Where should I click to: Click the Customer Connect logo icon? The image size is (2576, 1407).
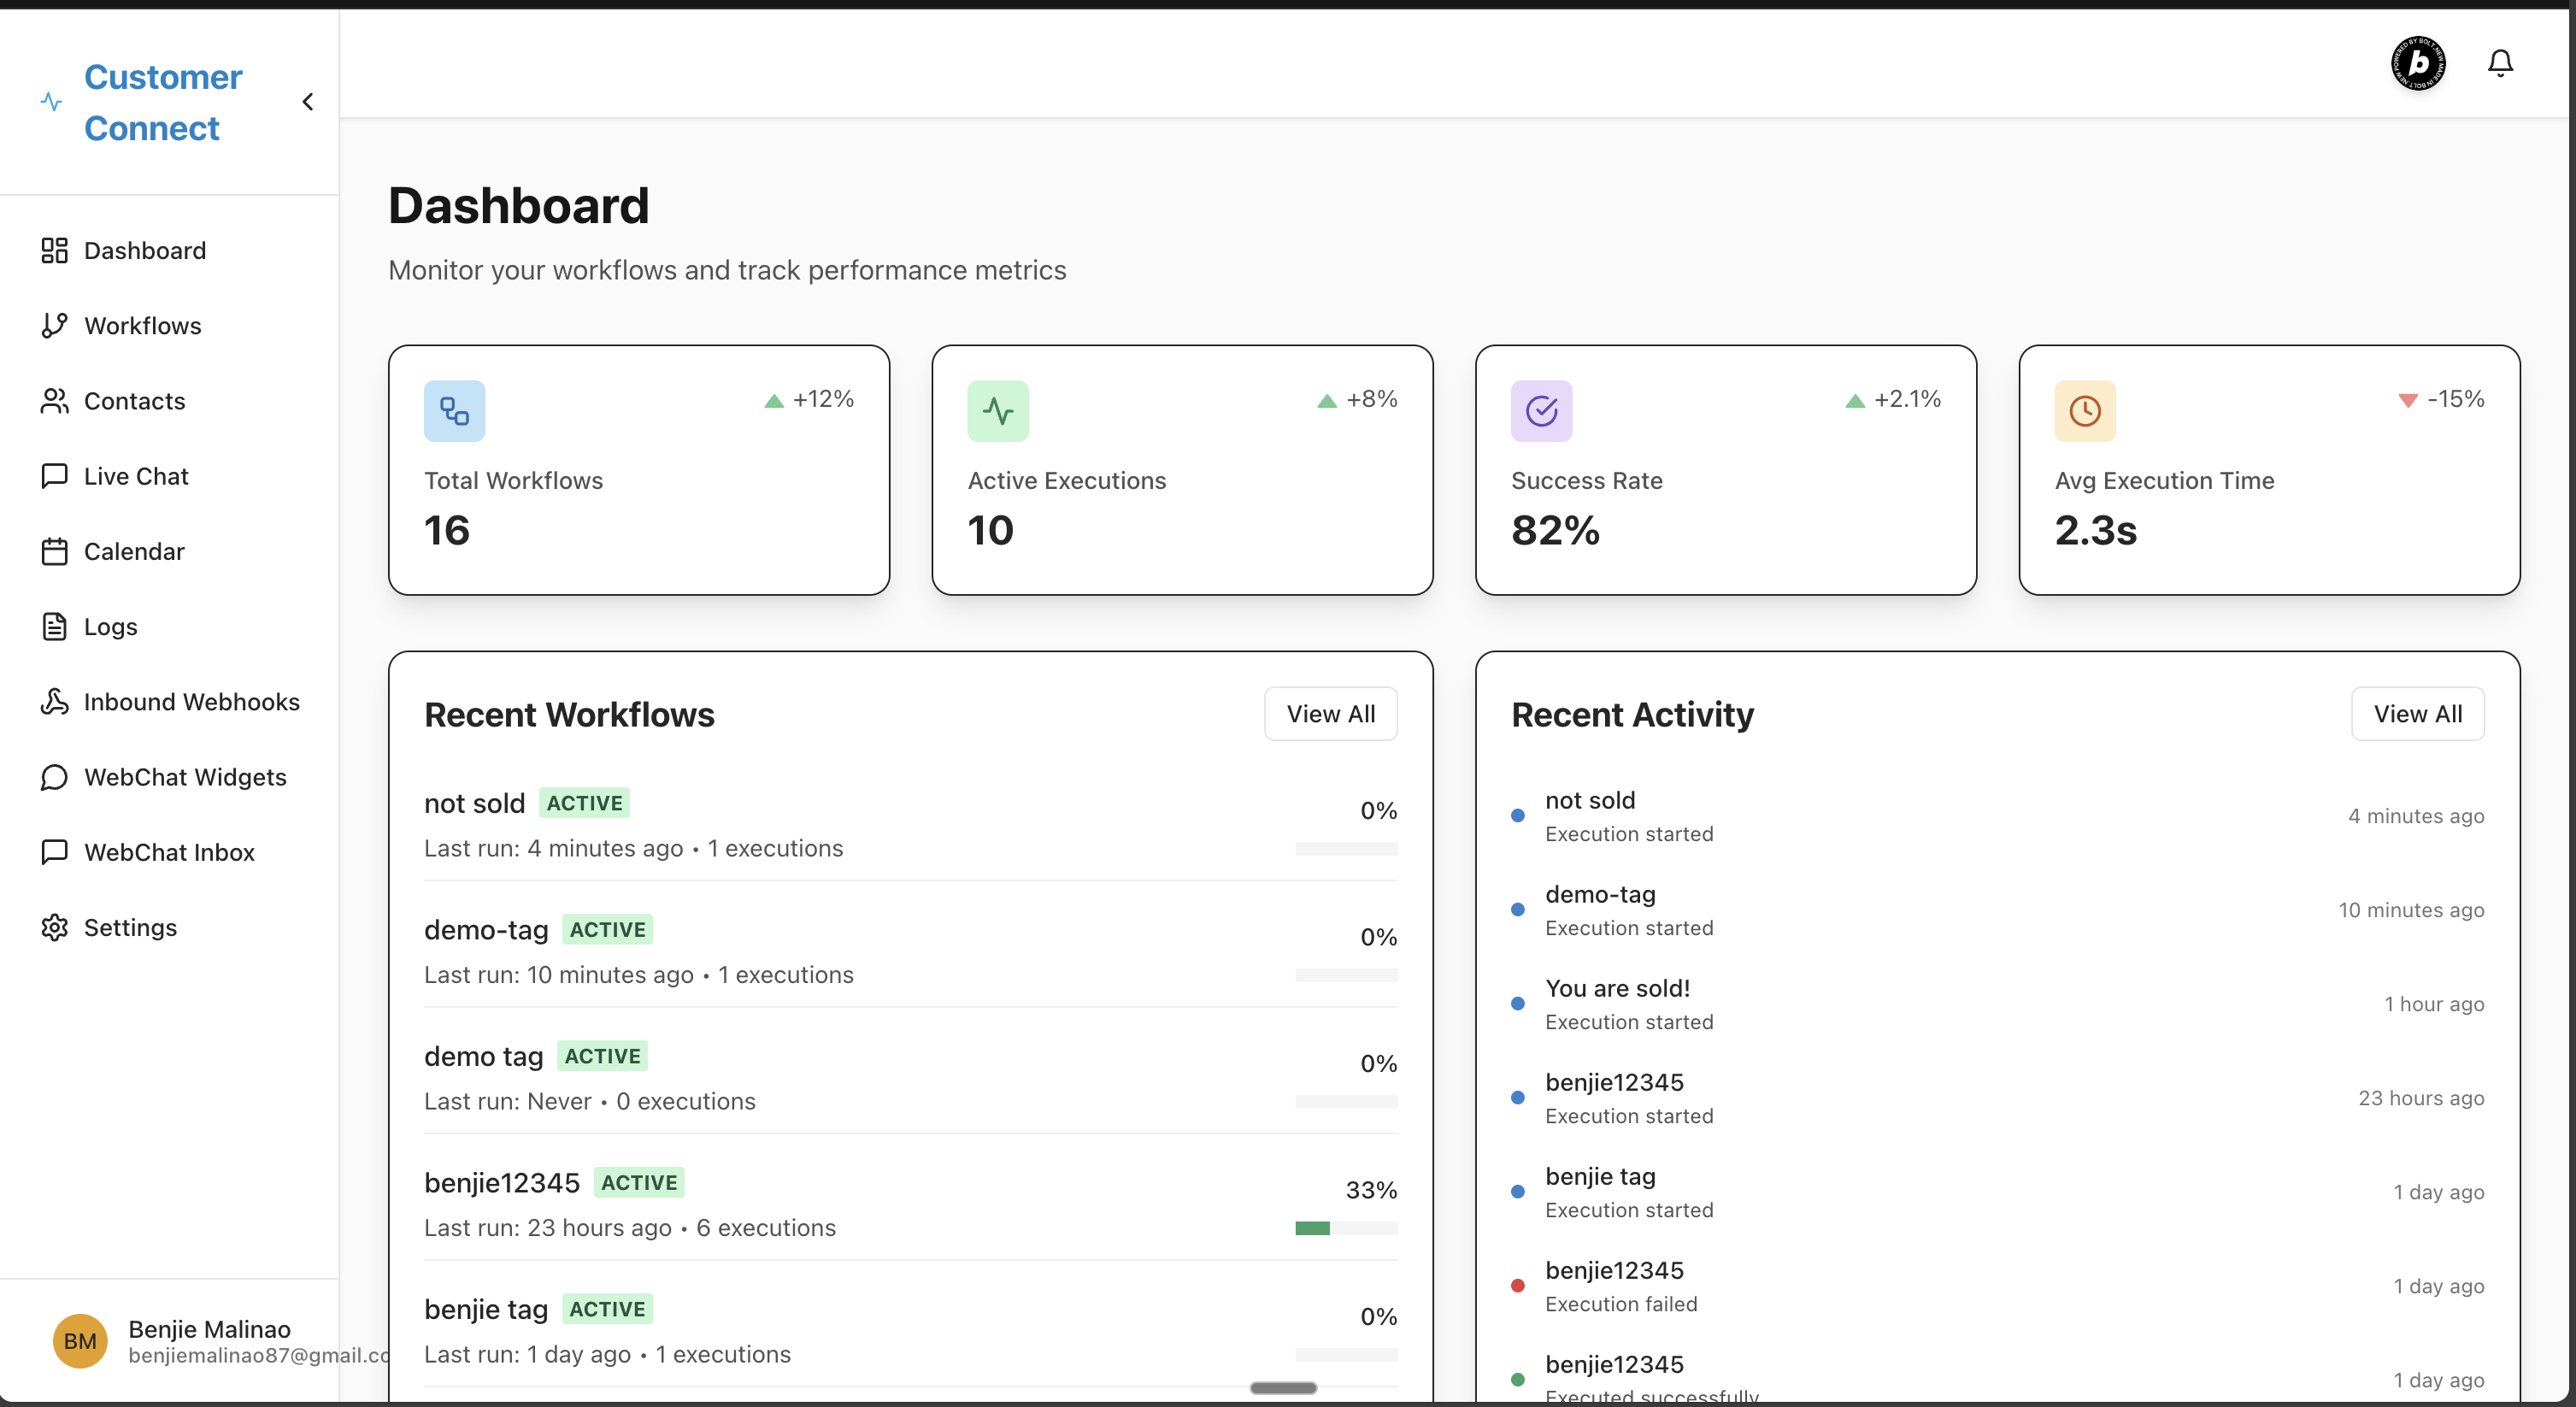pos(52,102)
